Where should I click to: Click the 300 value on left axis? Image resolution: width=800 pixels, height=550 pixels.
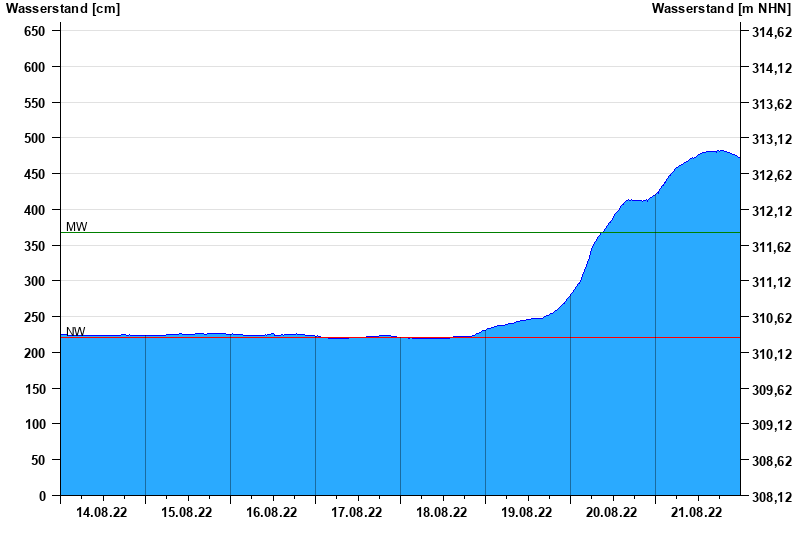[x=35, y=281]
